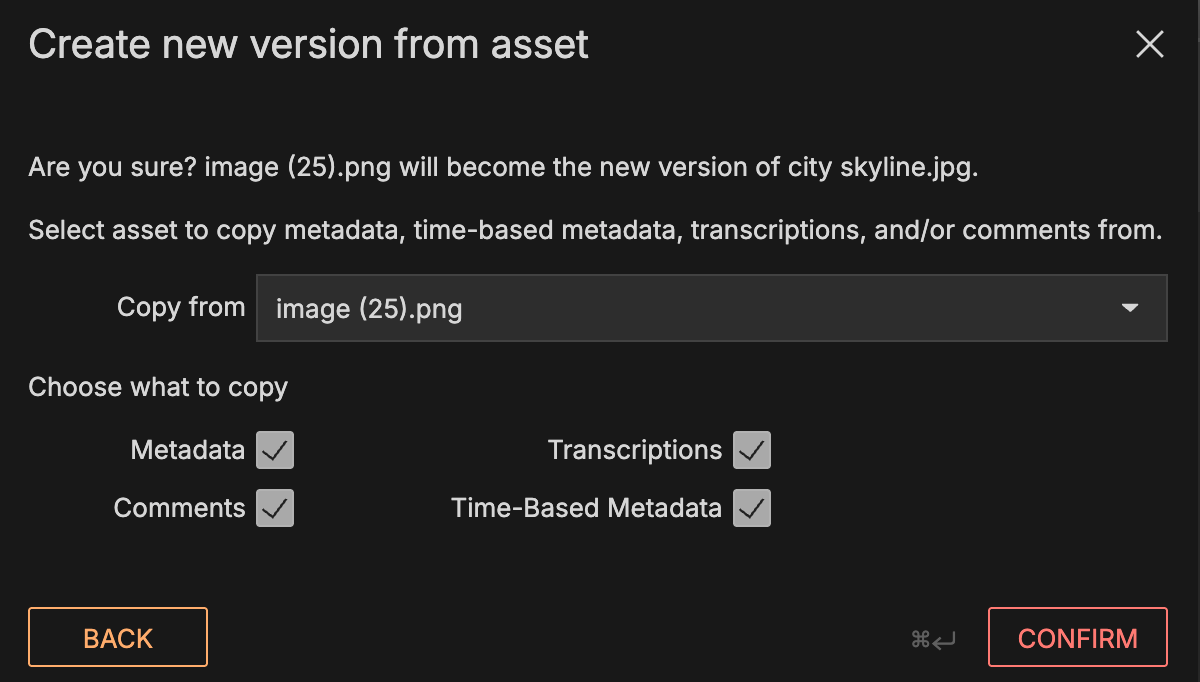Toggle the Transcriptions checkbox

coord(752,451)
